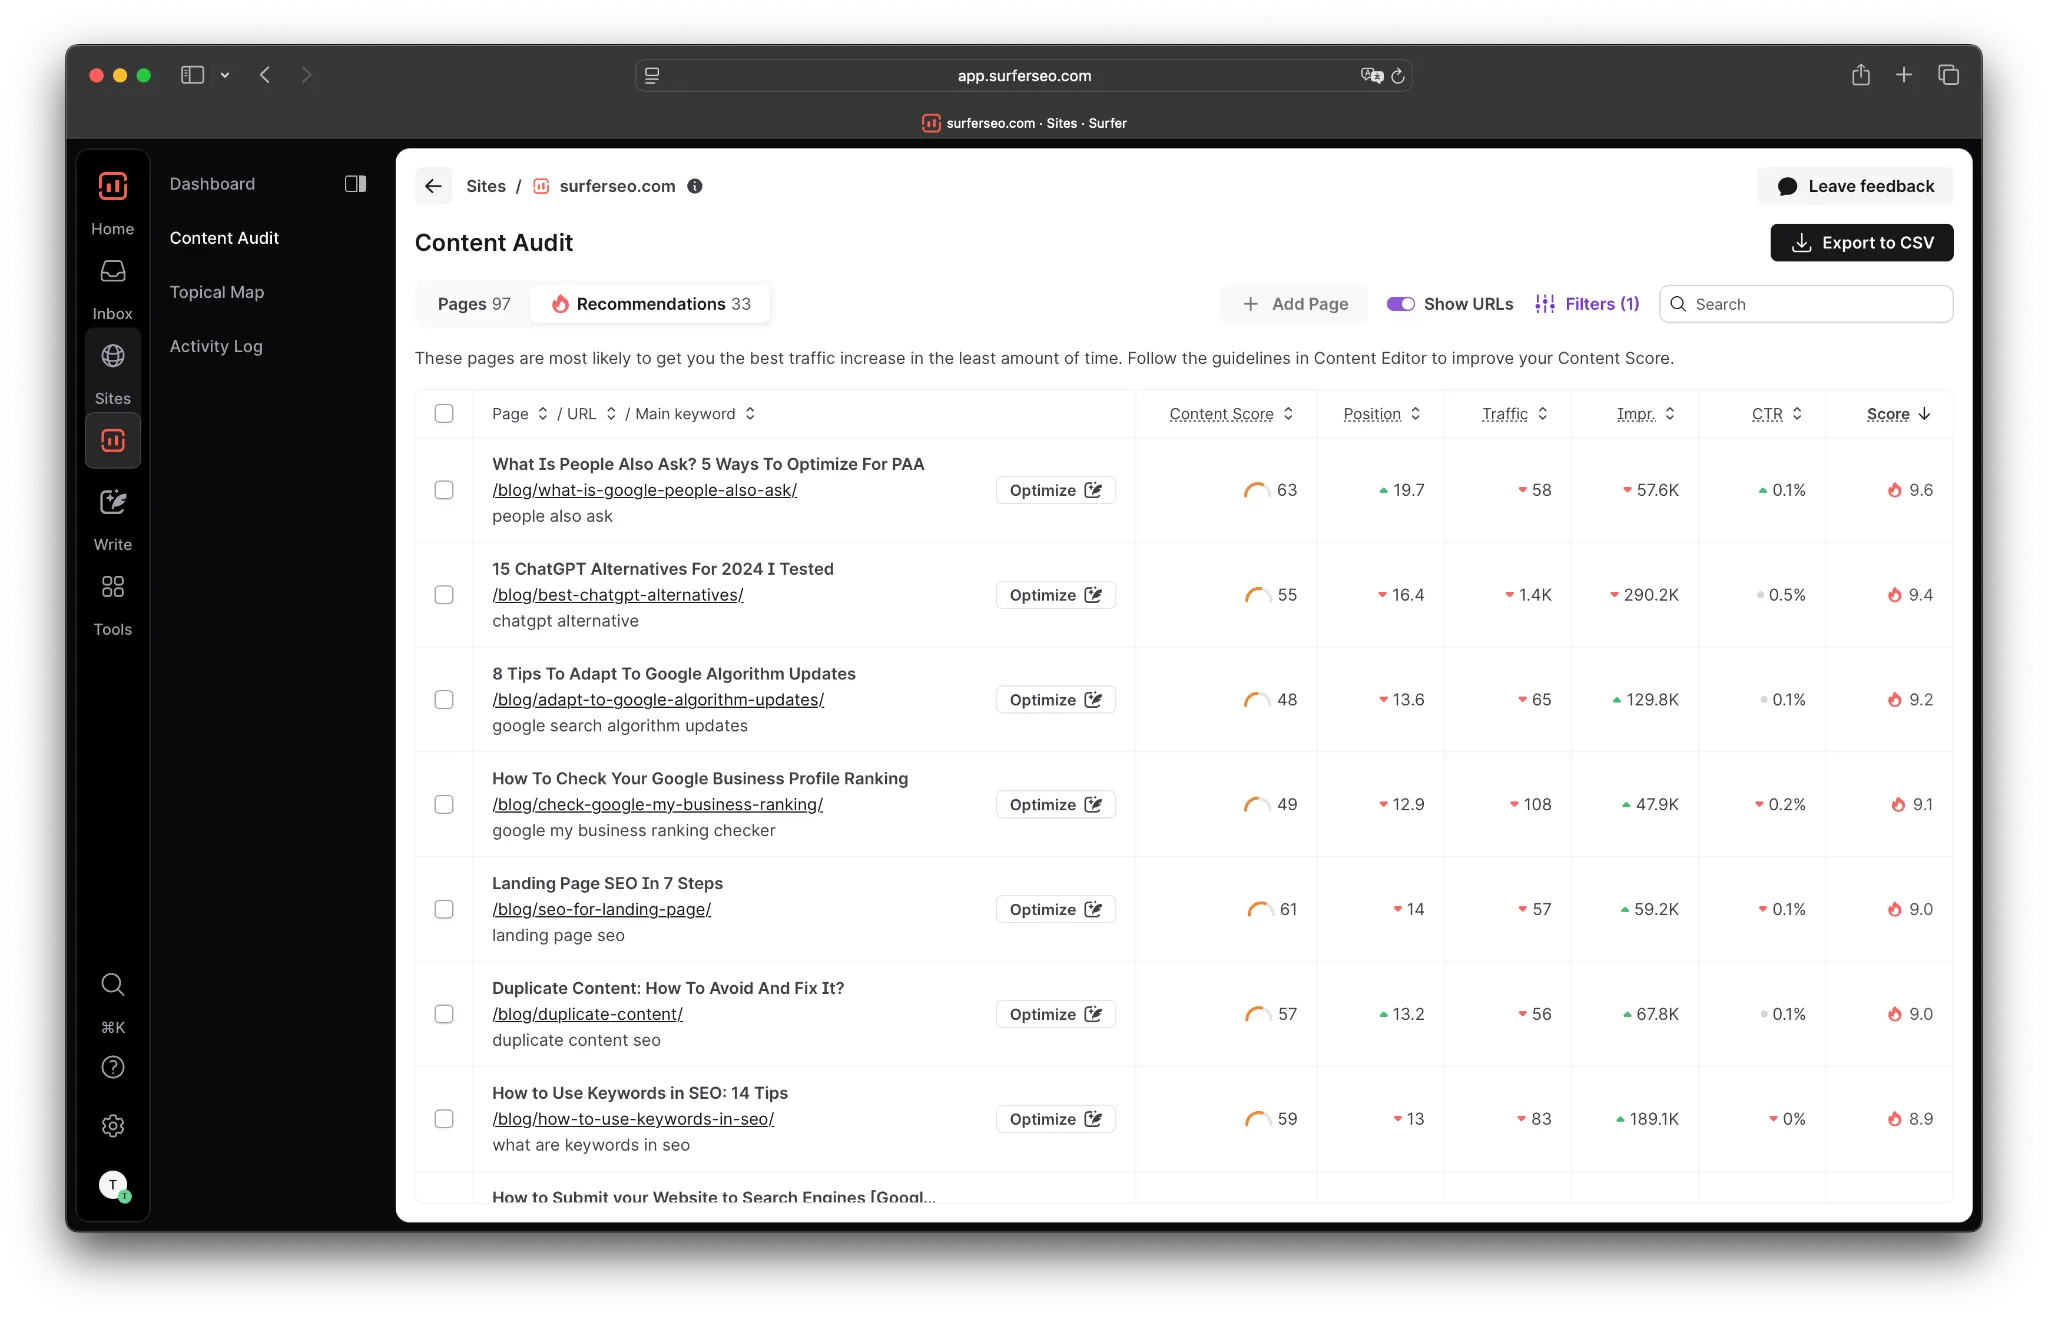Click the info icon next to surferseo.com

(695, 186)
